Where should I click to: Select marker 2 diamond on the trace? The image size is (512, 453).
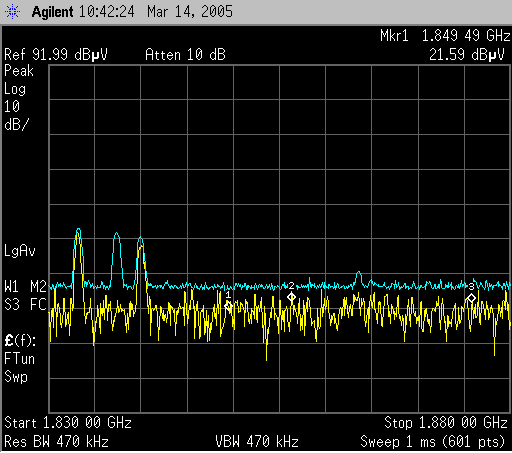click(x=291, y=297)
